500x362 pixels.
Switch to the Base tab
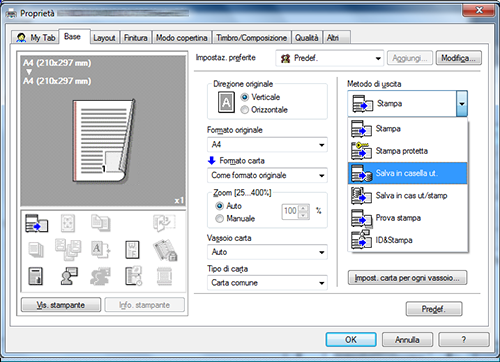pos(74,36)
